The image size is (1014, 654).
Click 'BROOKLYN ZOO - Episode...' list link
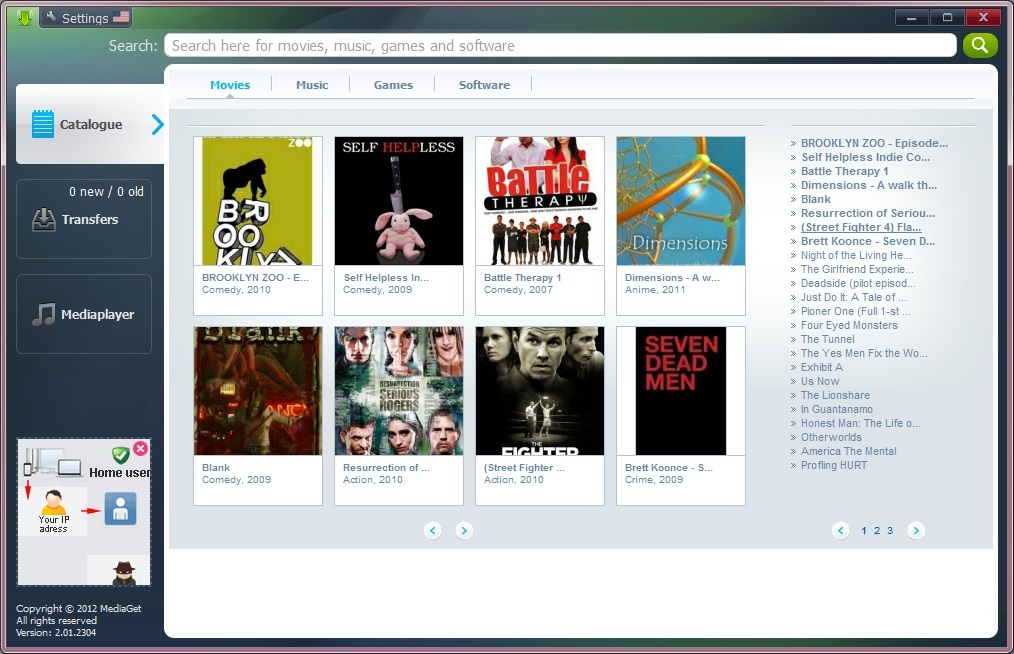874,143
